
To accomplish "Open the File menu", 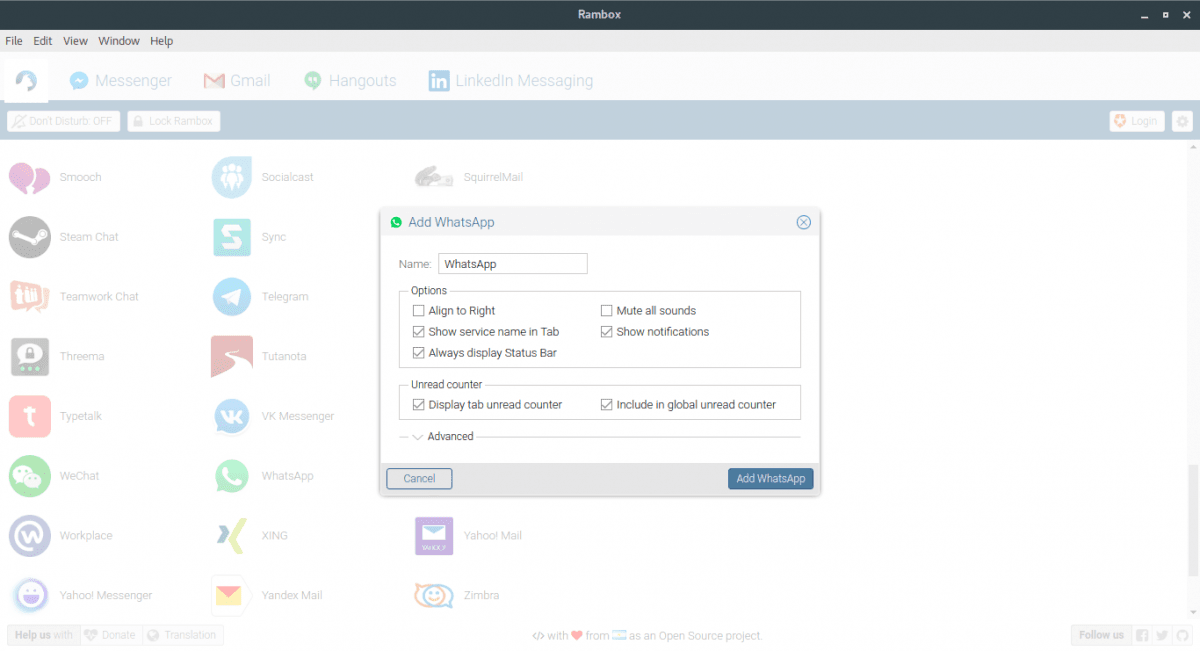I will [14, 41].
